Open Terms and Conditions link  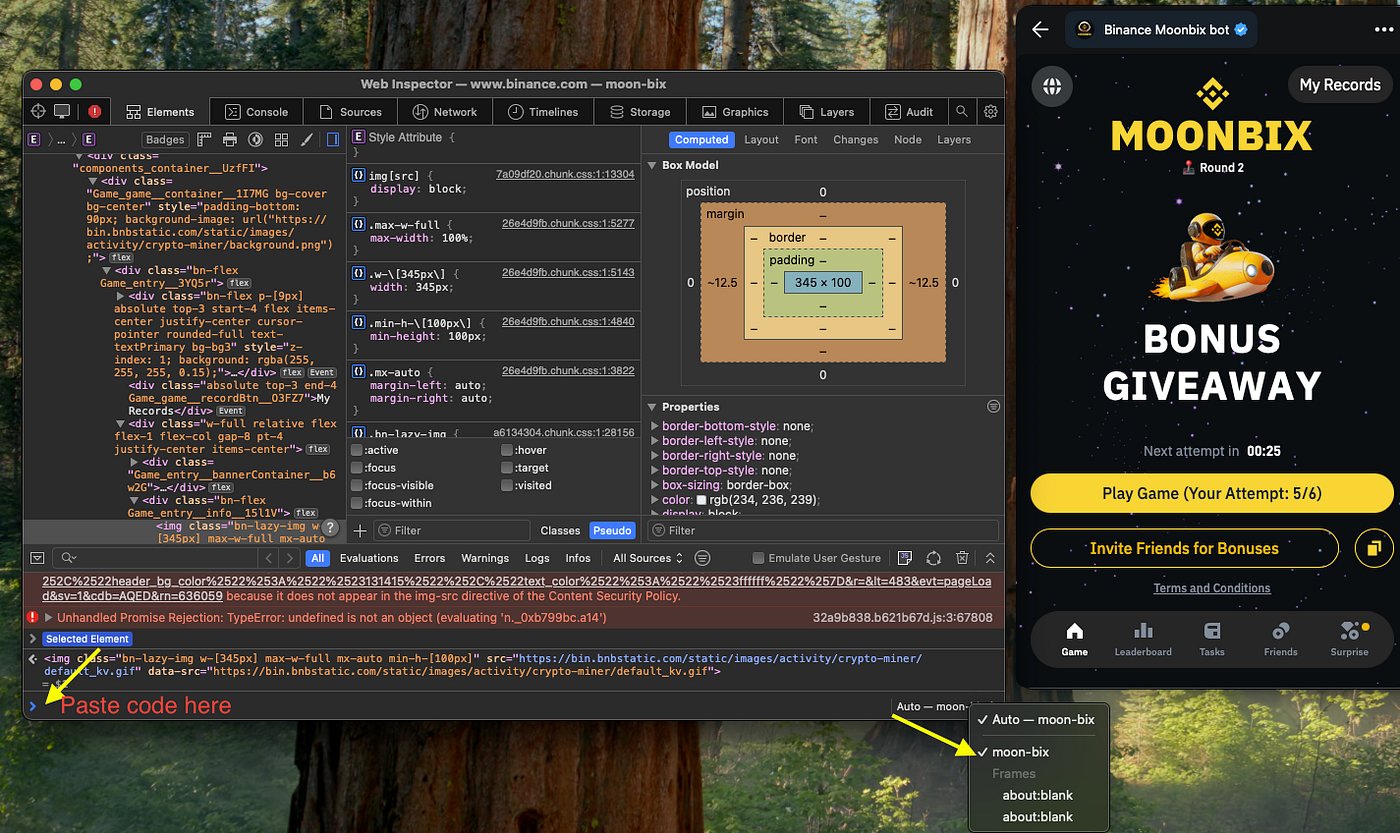point(1212,588)
